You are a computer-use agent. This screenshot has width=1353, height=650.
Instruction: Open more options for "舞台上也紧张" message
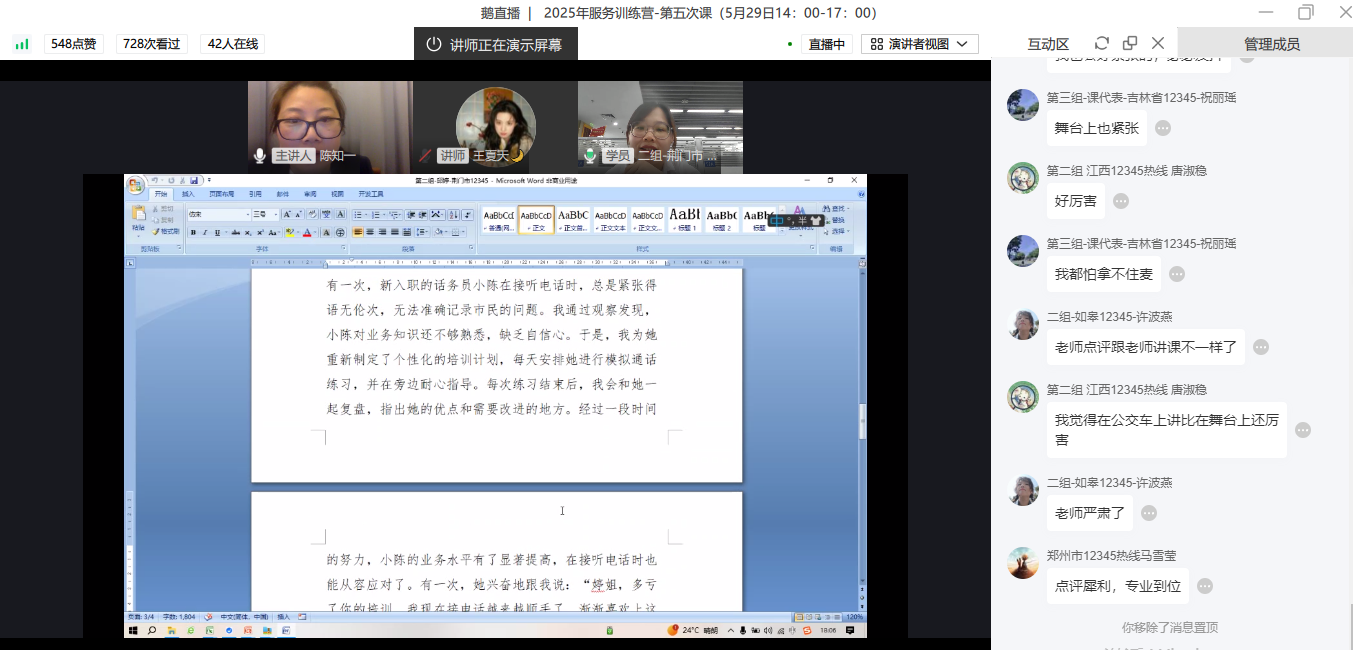[1162, 128]
